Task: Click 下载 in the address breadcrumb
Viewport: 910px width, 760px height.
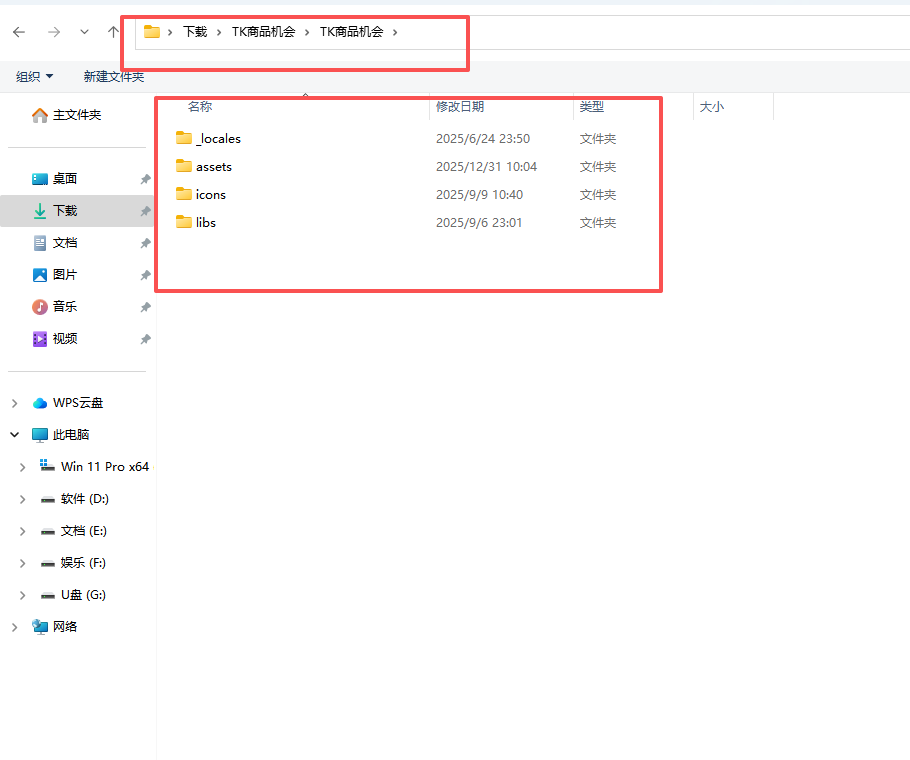Action: coord(194,32)
